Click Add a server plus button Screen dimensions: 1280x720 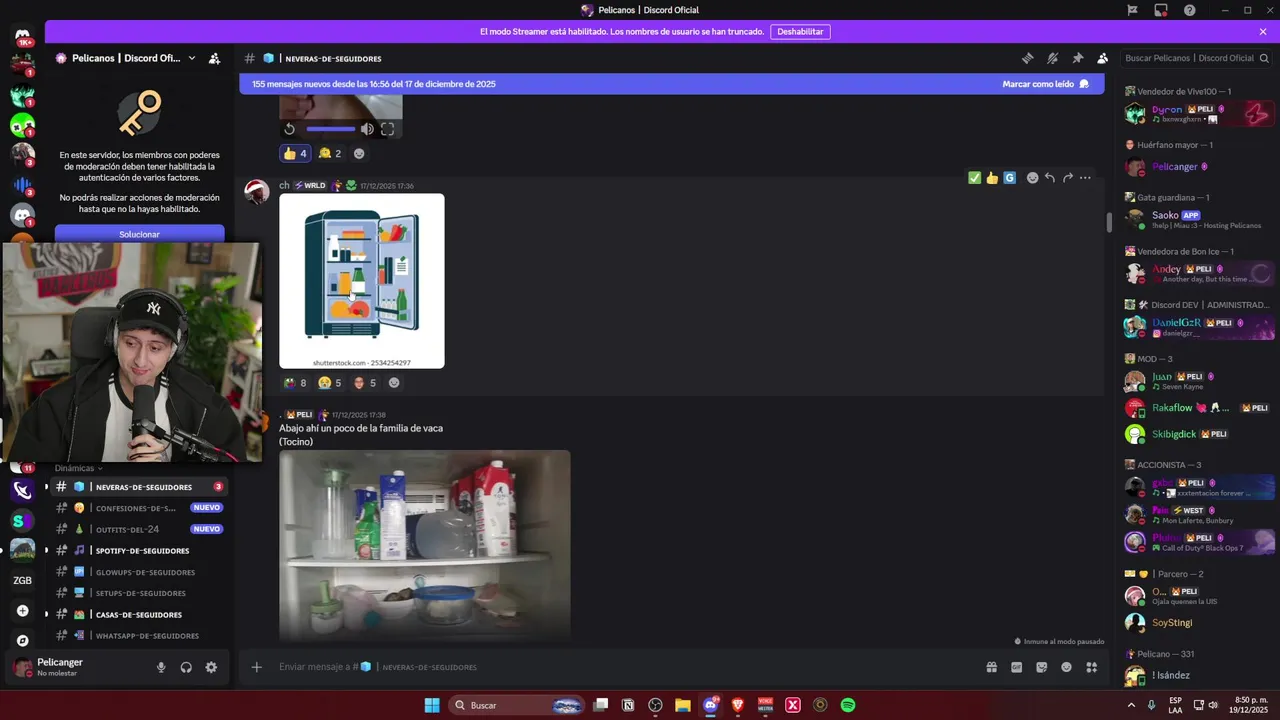22,611
